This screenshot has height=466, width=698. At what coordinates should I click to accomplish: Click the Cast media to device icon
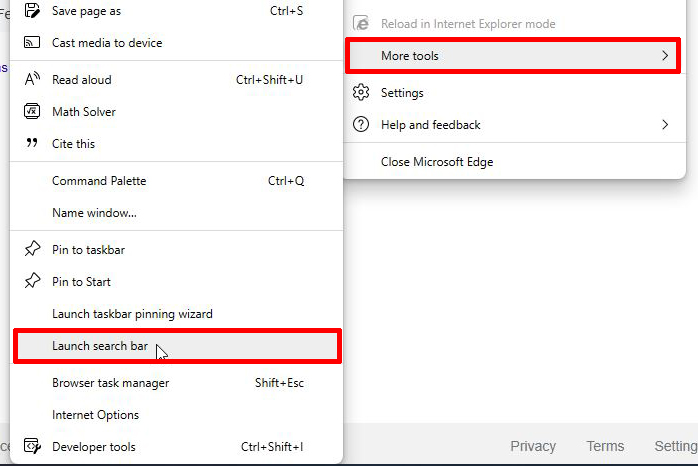[x=32, y=43]
